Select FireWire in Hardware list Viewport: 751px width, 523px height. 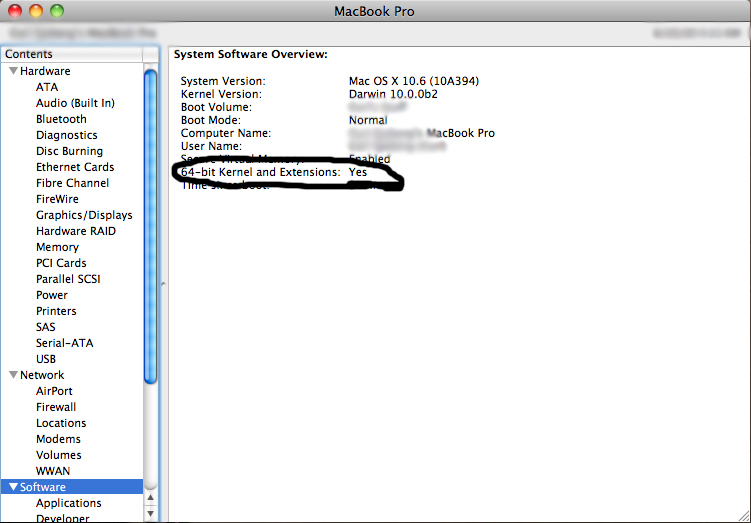click(x=57, y=199)
